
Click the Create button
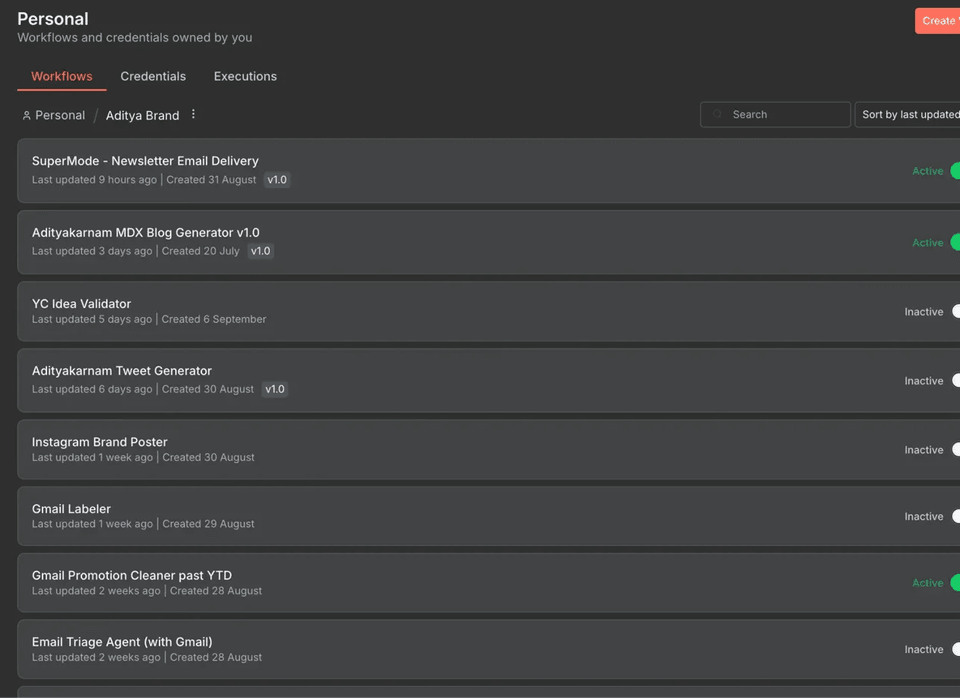click(x=938, y=20)
